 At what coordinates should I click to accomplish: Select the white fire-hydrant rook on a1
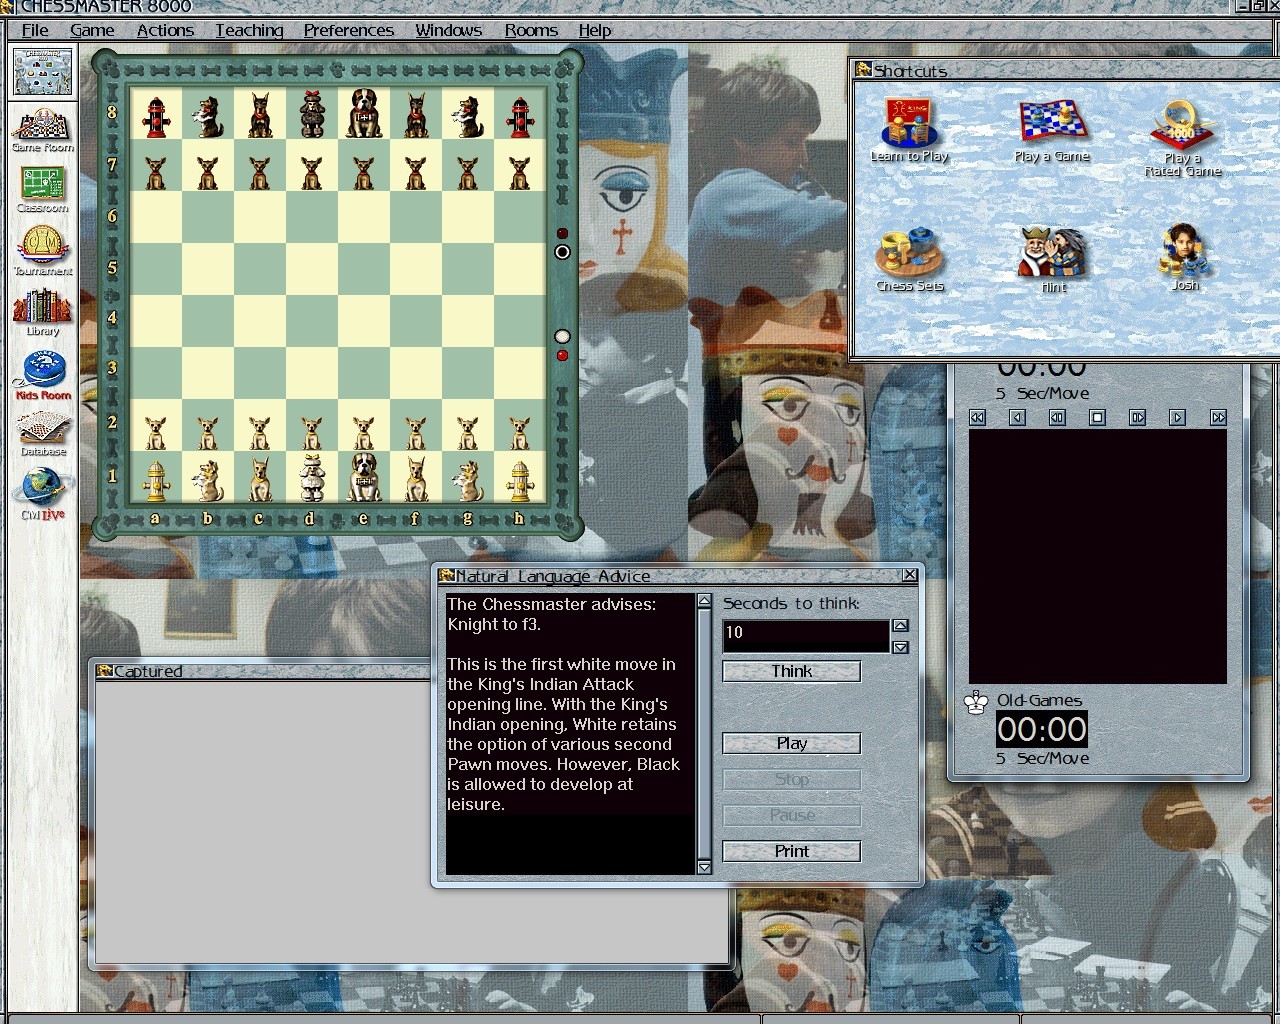tap(155, 479)
